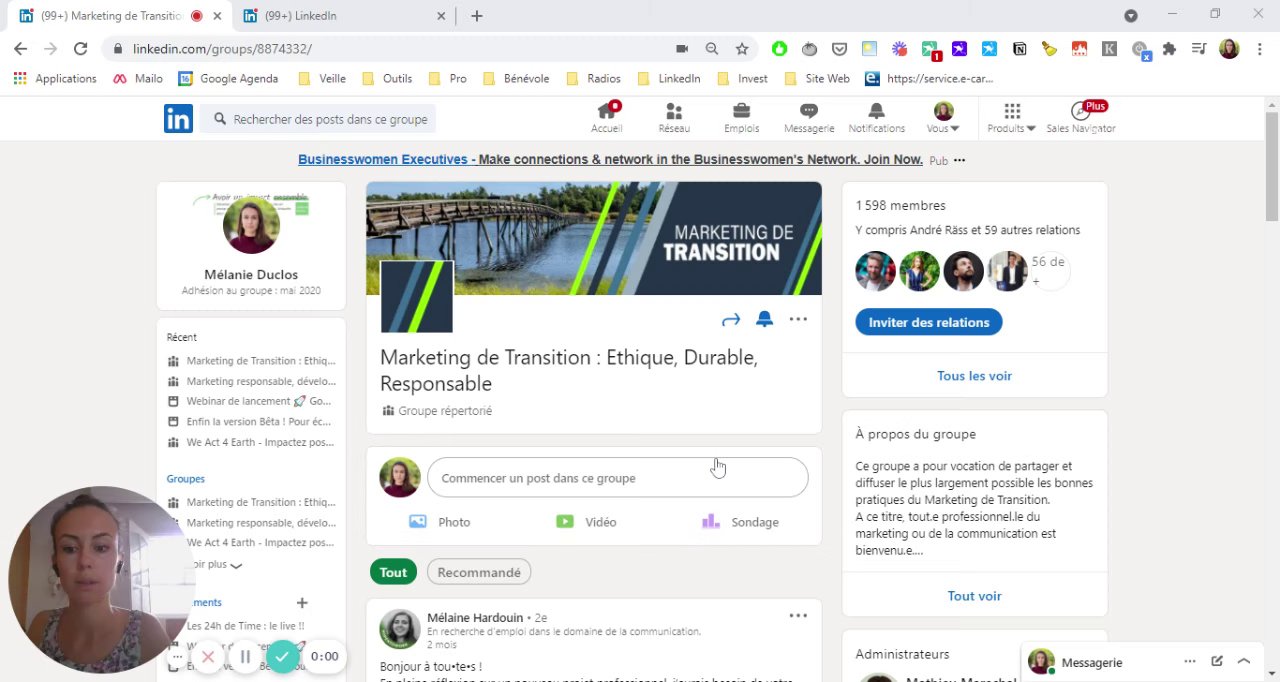Start a post in this group

pos(617,478)
